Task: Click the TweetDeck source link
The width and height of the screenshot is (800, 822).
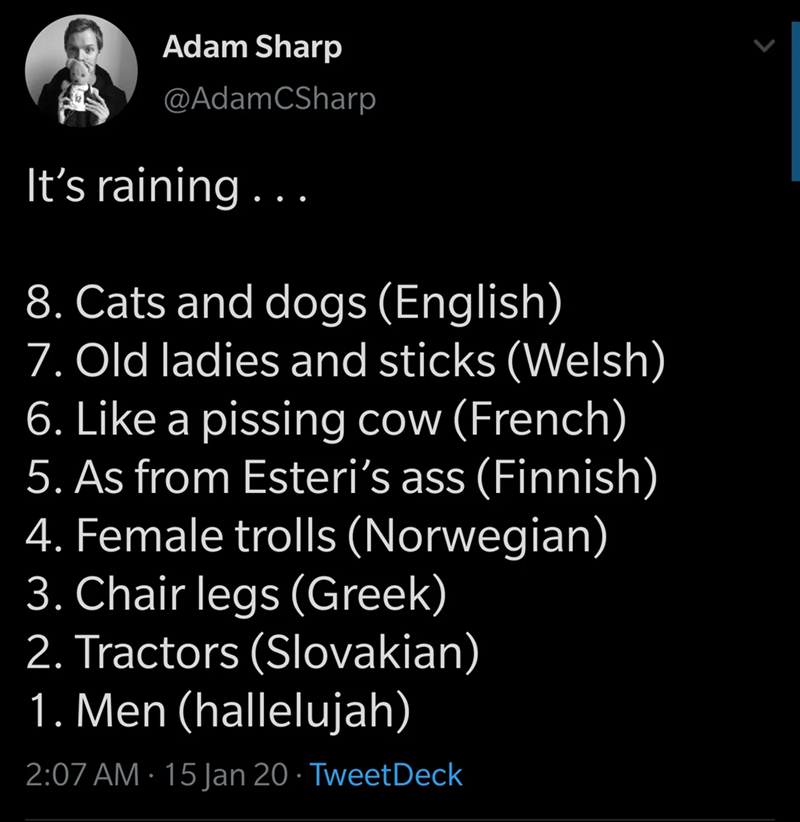Action: pyautogui.click(x=387, y=774)
